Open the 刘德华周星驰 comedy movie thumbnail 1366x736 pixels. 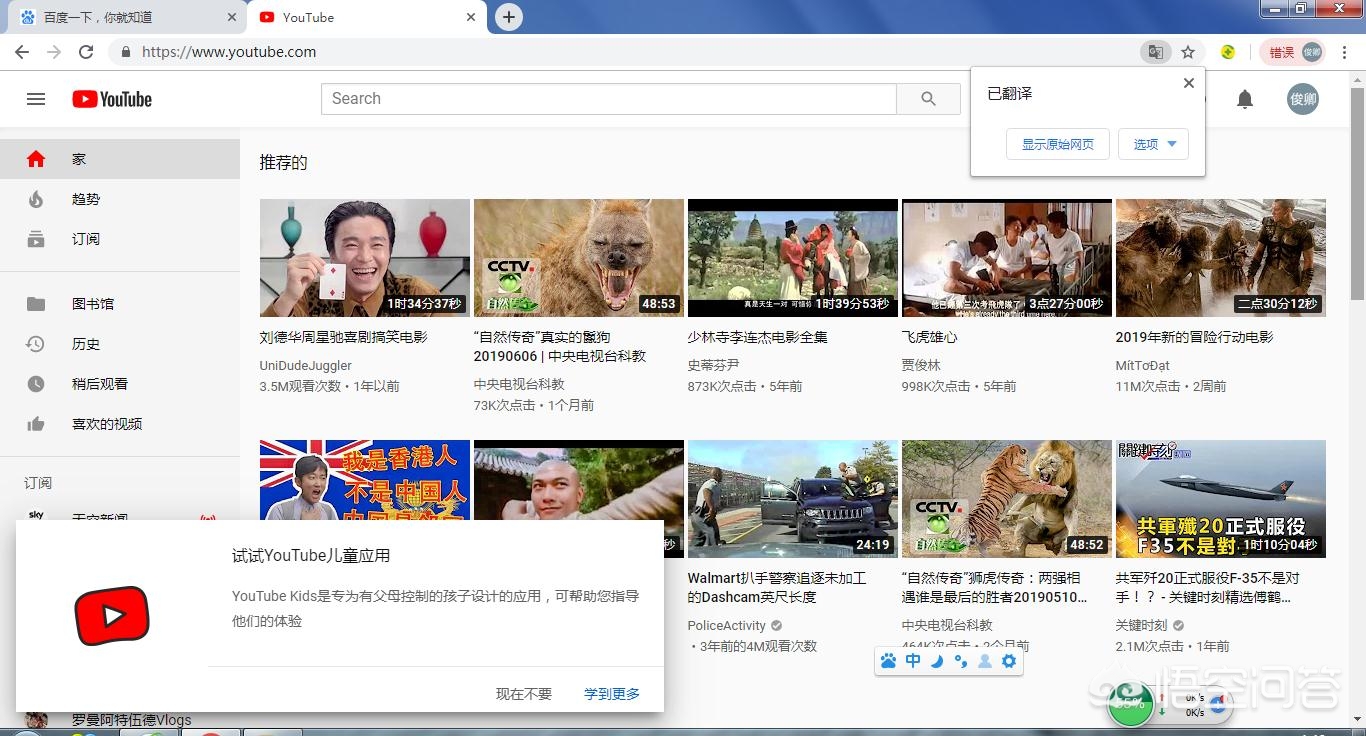pos(365,258)
